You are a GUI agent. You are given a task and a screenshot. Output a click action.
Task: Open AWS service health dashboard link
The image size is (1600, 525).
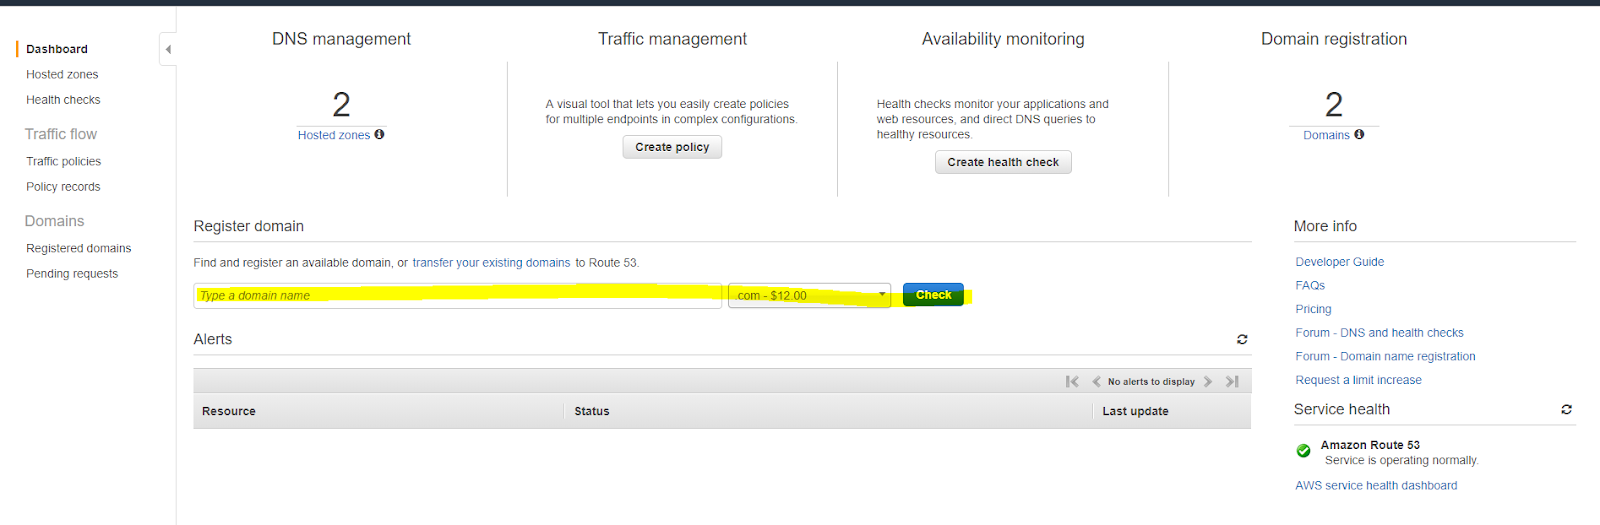[1376, 486]
